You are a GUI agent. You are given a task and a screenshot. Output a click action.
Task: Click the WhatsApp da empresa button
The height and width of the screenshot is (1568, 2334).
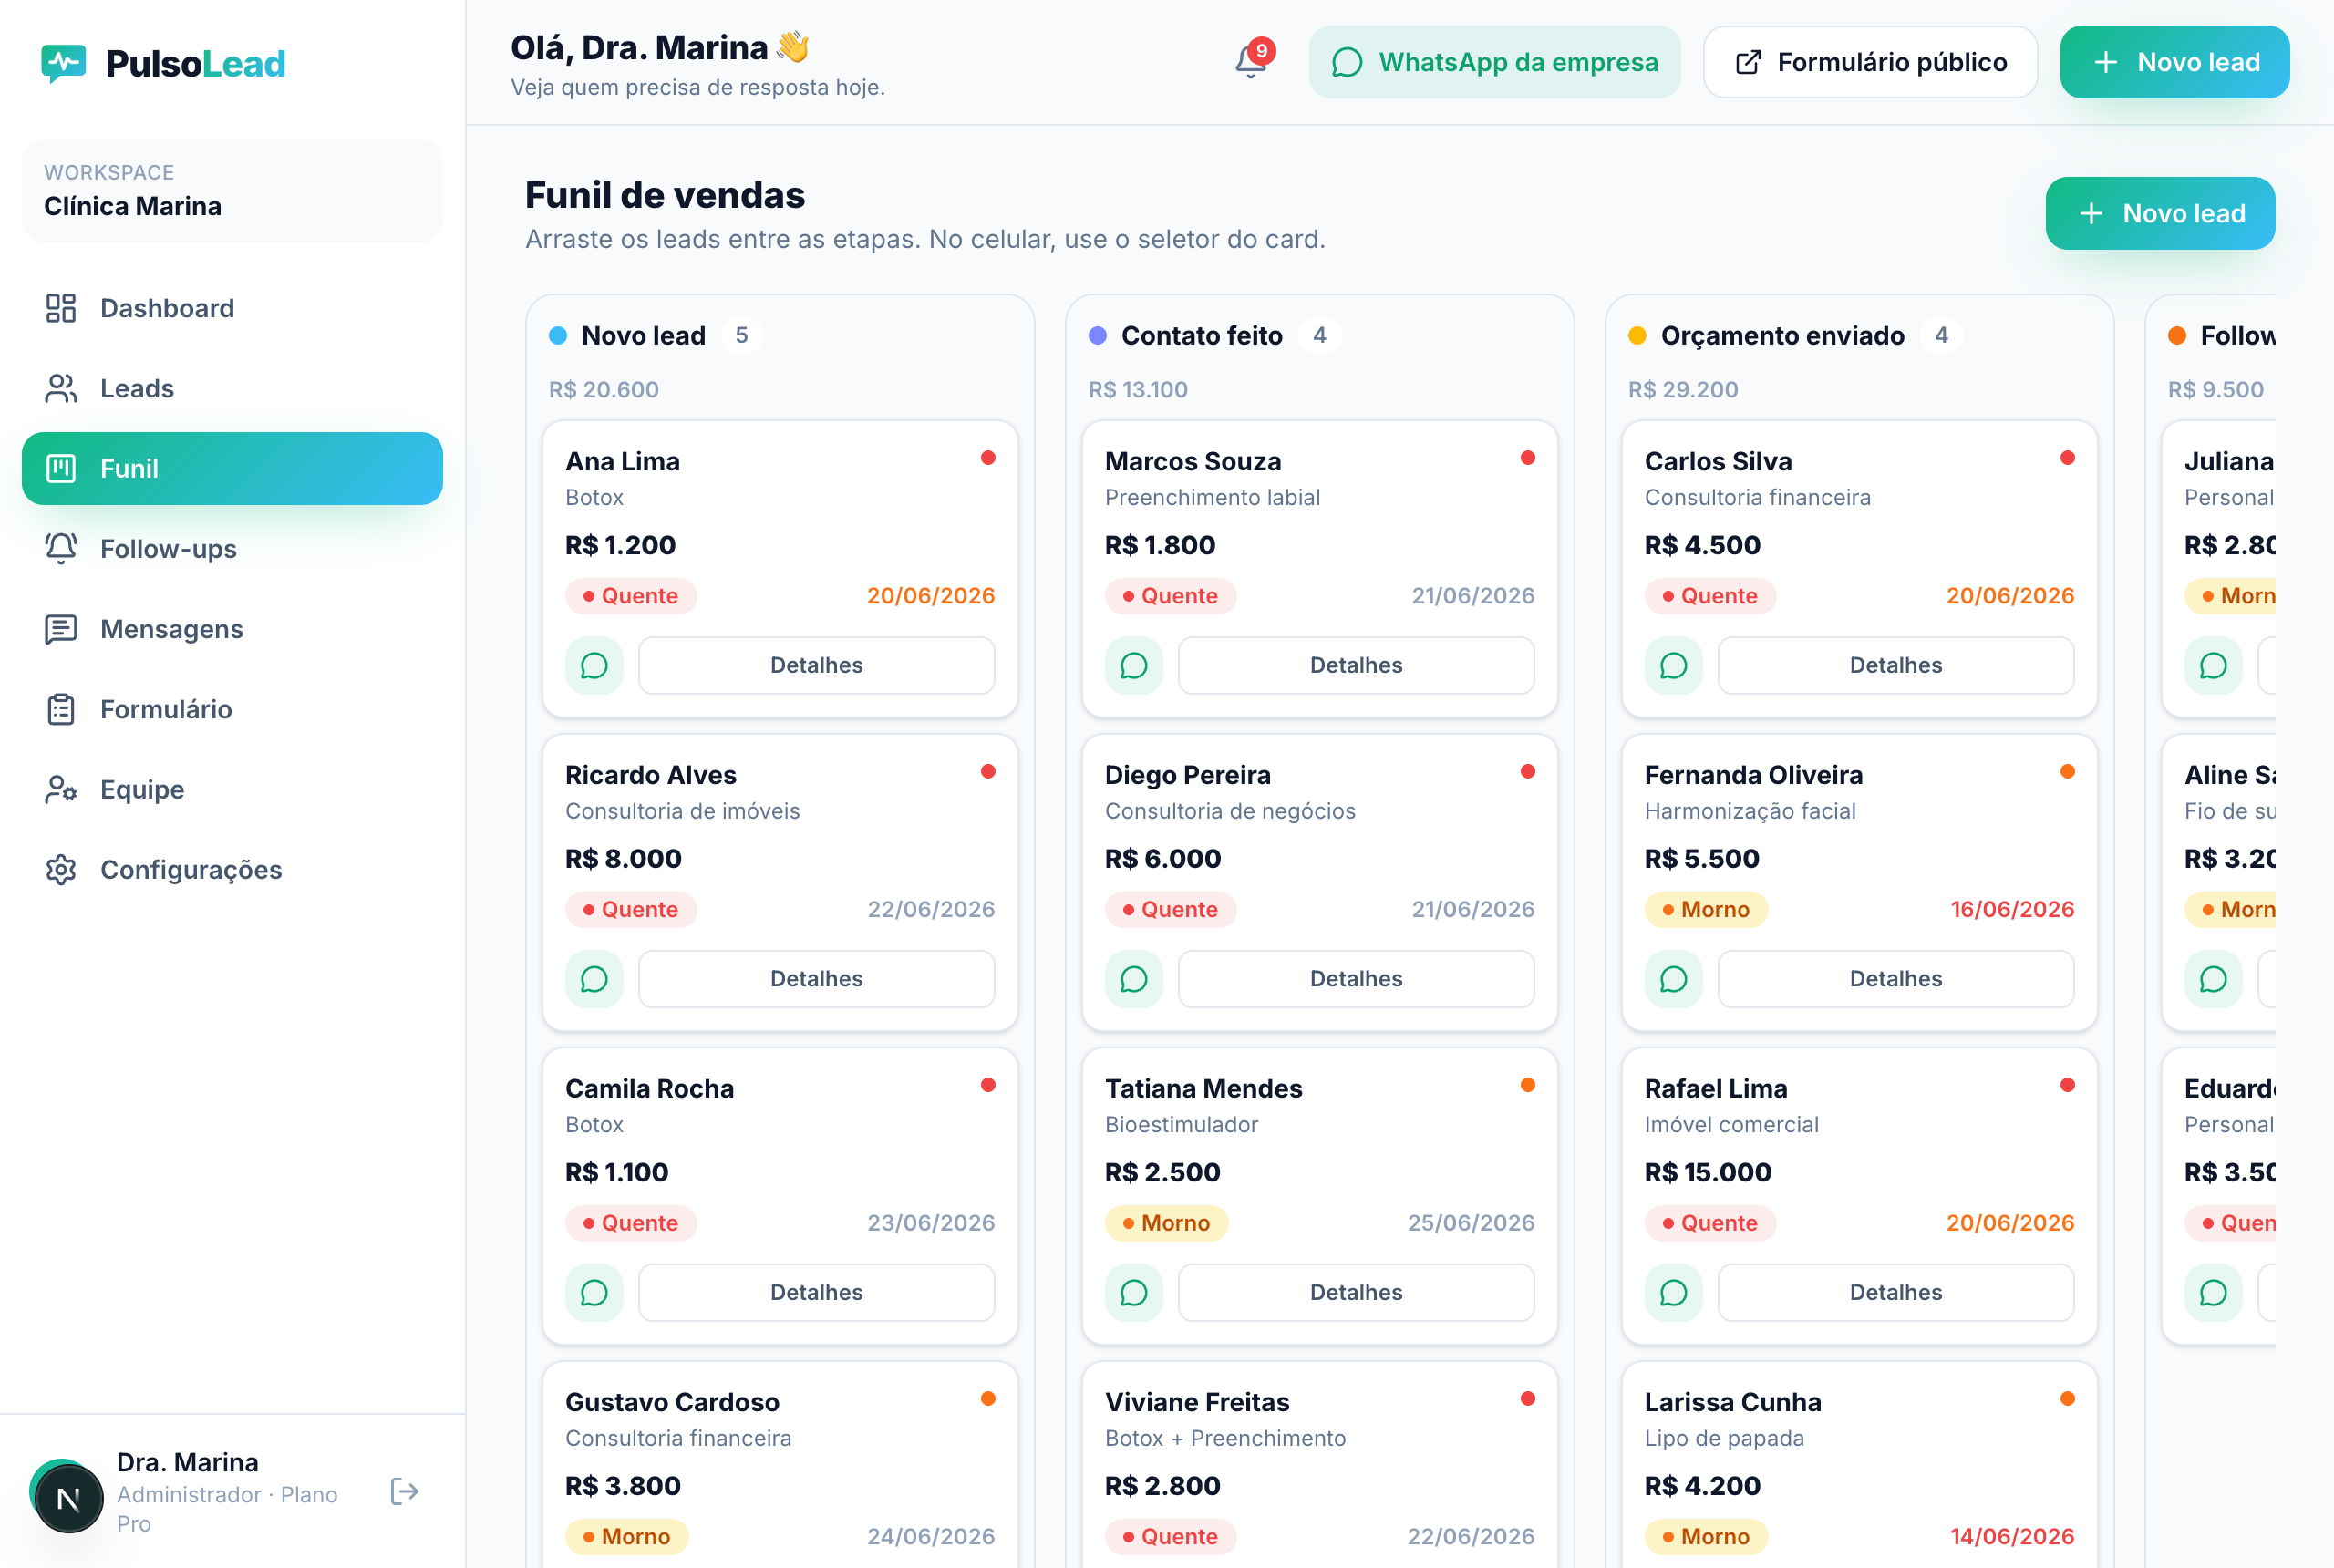pyautogui.click(x=1495, y=62)
